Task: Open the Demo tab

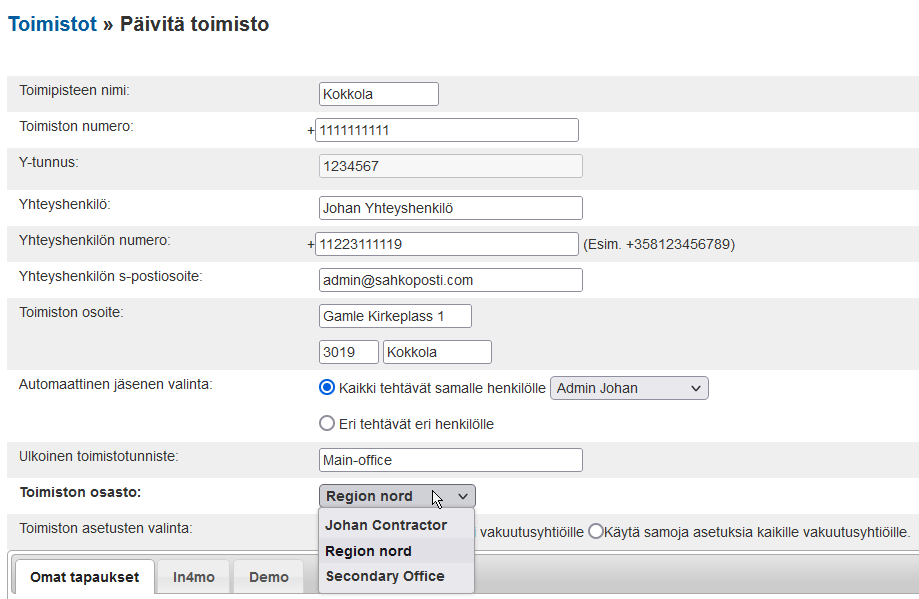Action: tap(269, 577)
